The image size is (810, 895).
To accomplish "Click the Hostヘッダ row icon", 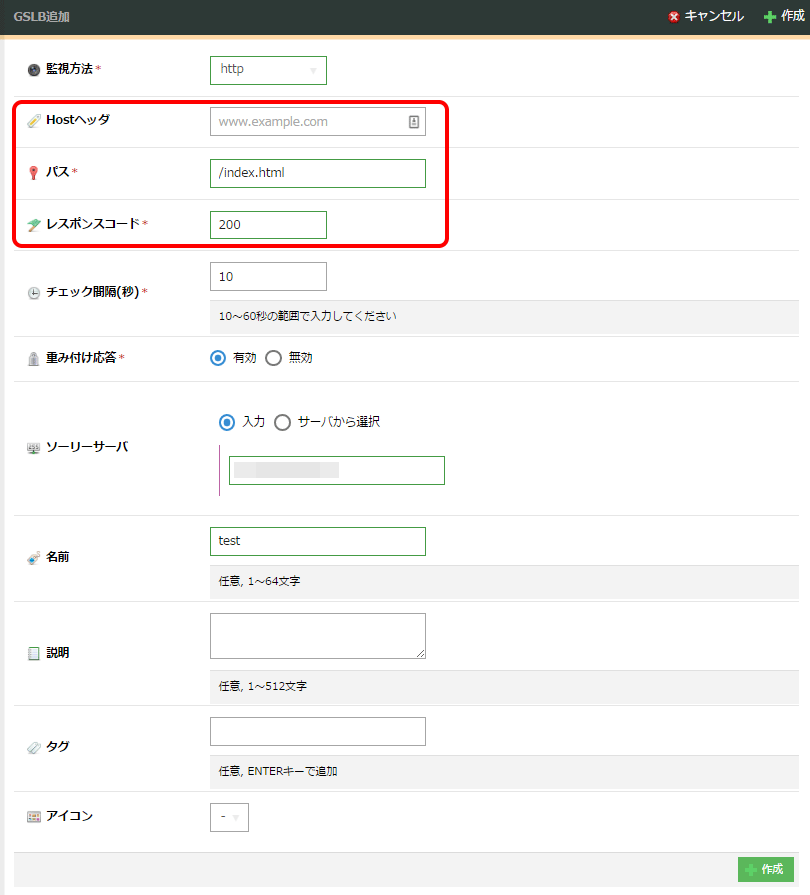I will (x=34, y=121).
